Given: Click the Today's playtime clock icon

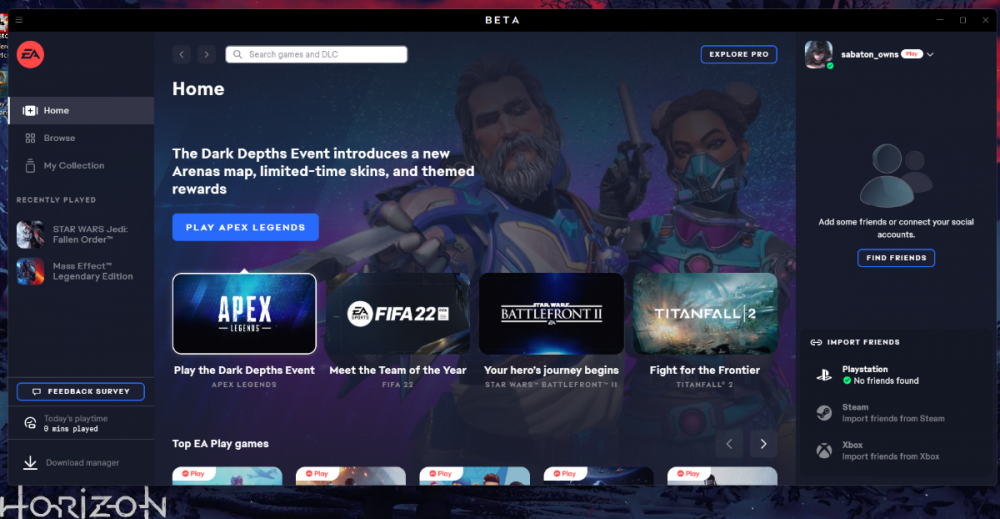Looking at the screenshot, I should click(x=30, y=423).
